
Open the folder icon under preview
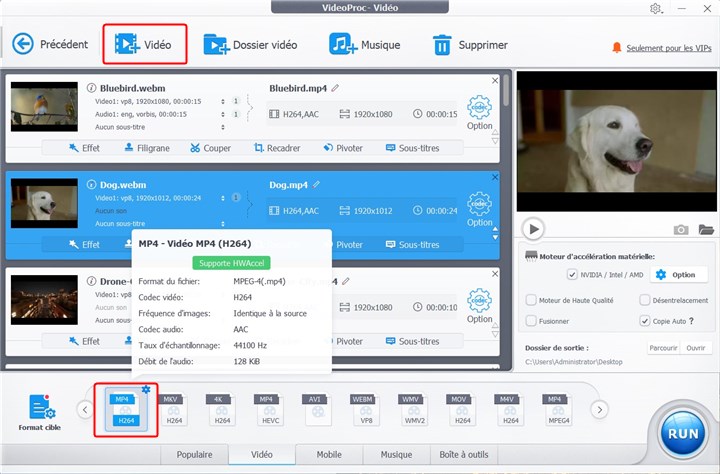(706, 229)
